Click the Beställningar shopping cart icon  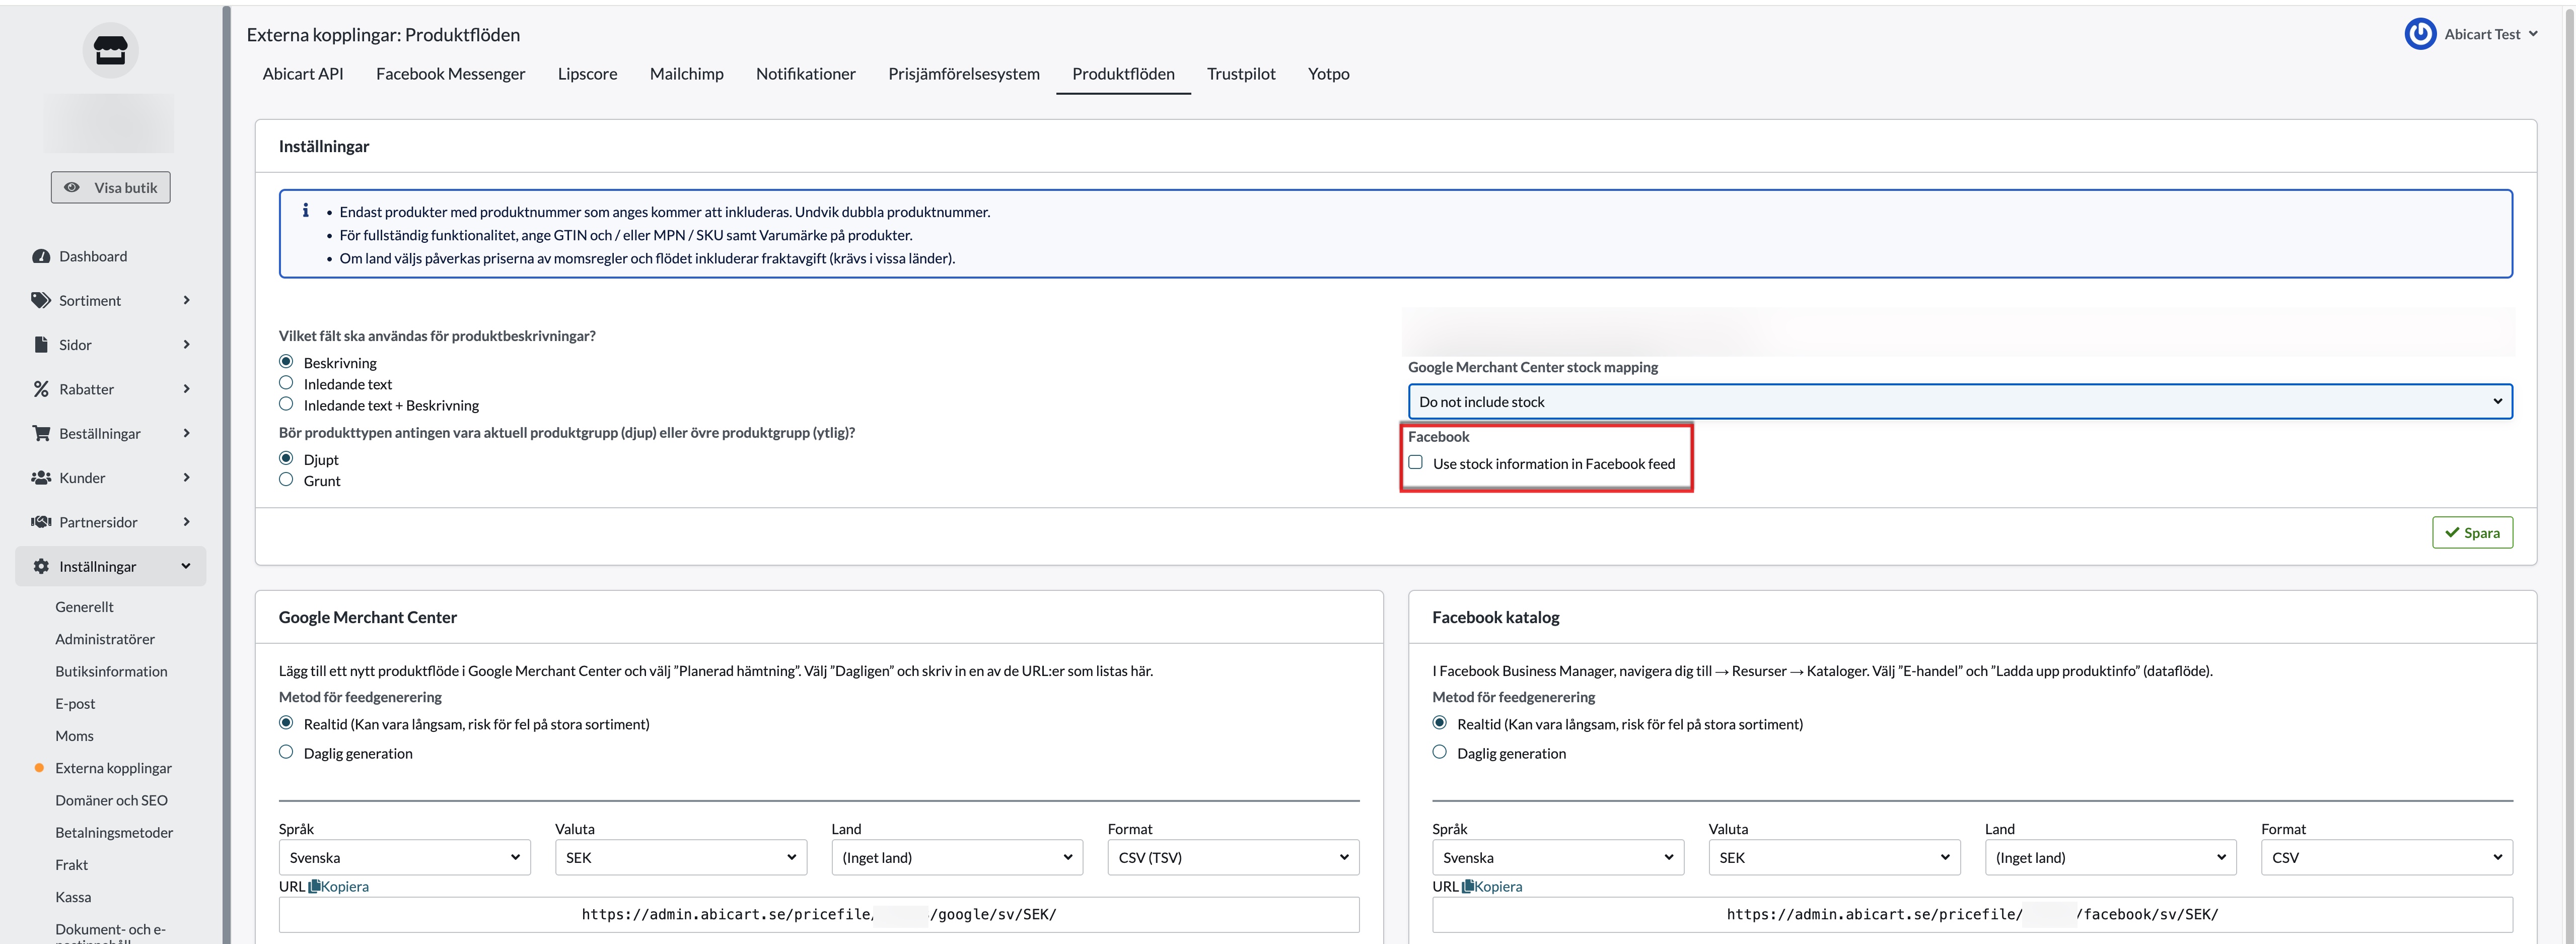41,433
